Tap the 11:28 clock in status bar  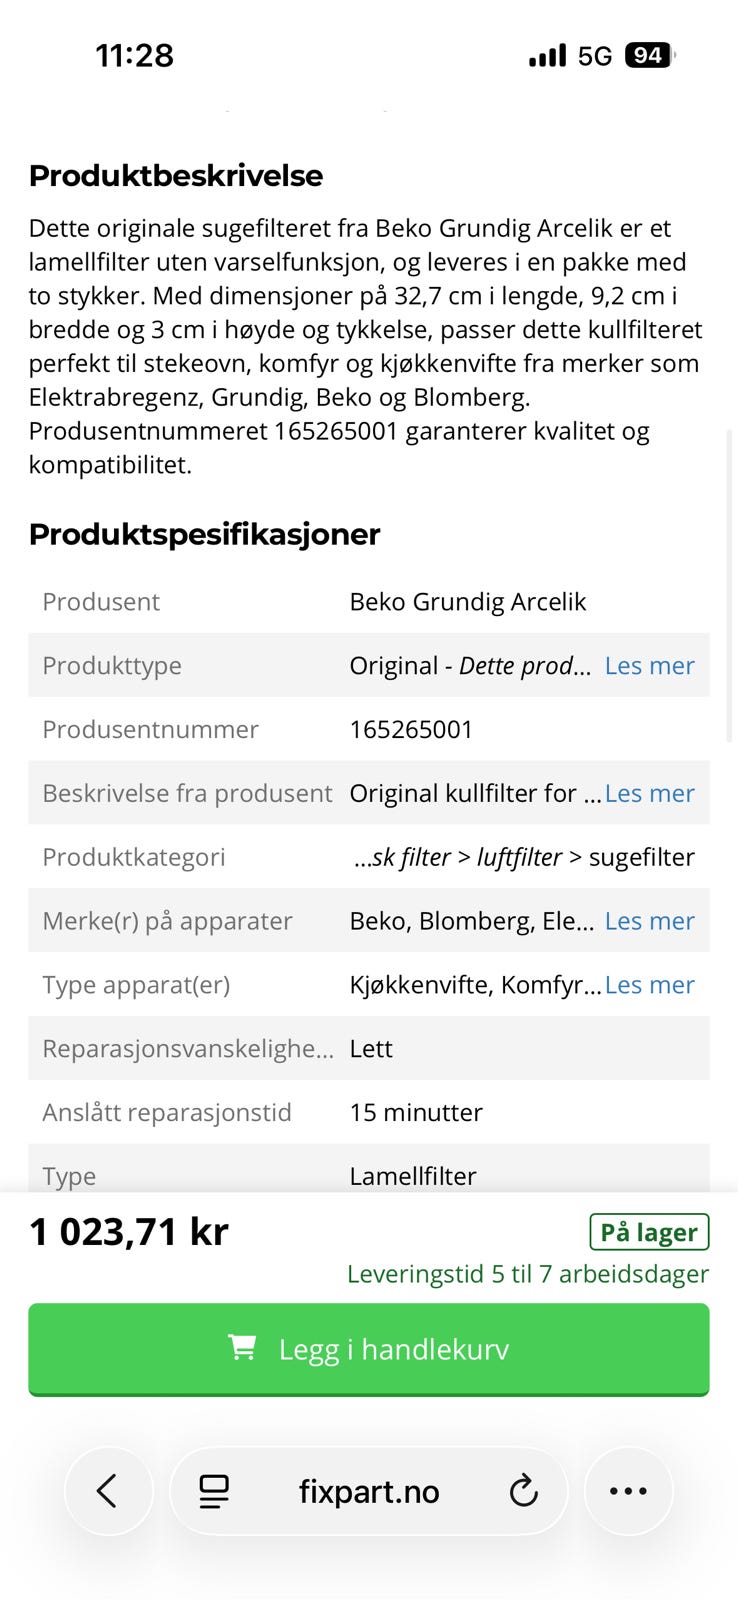134,55
